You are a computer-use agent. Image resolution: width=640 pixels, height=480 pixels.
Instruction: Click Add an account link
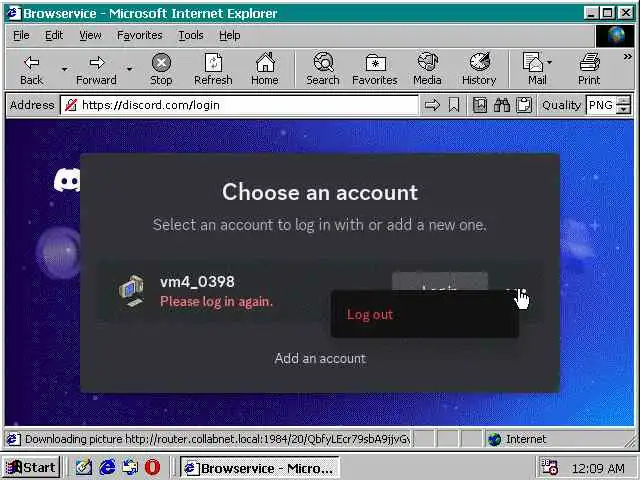(320, 358)
